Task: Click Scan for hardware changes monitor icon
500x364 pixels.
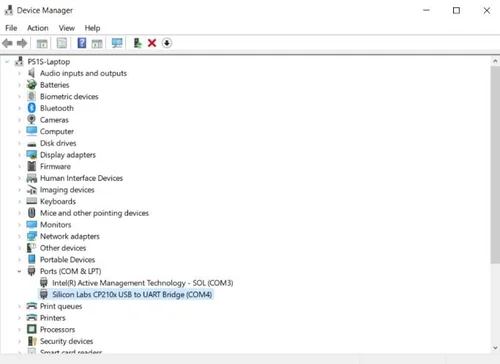Action: 117,43
